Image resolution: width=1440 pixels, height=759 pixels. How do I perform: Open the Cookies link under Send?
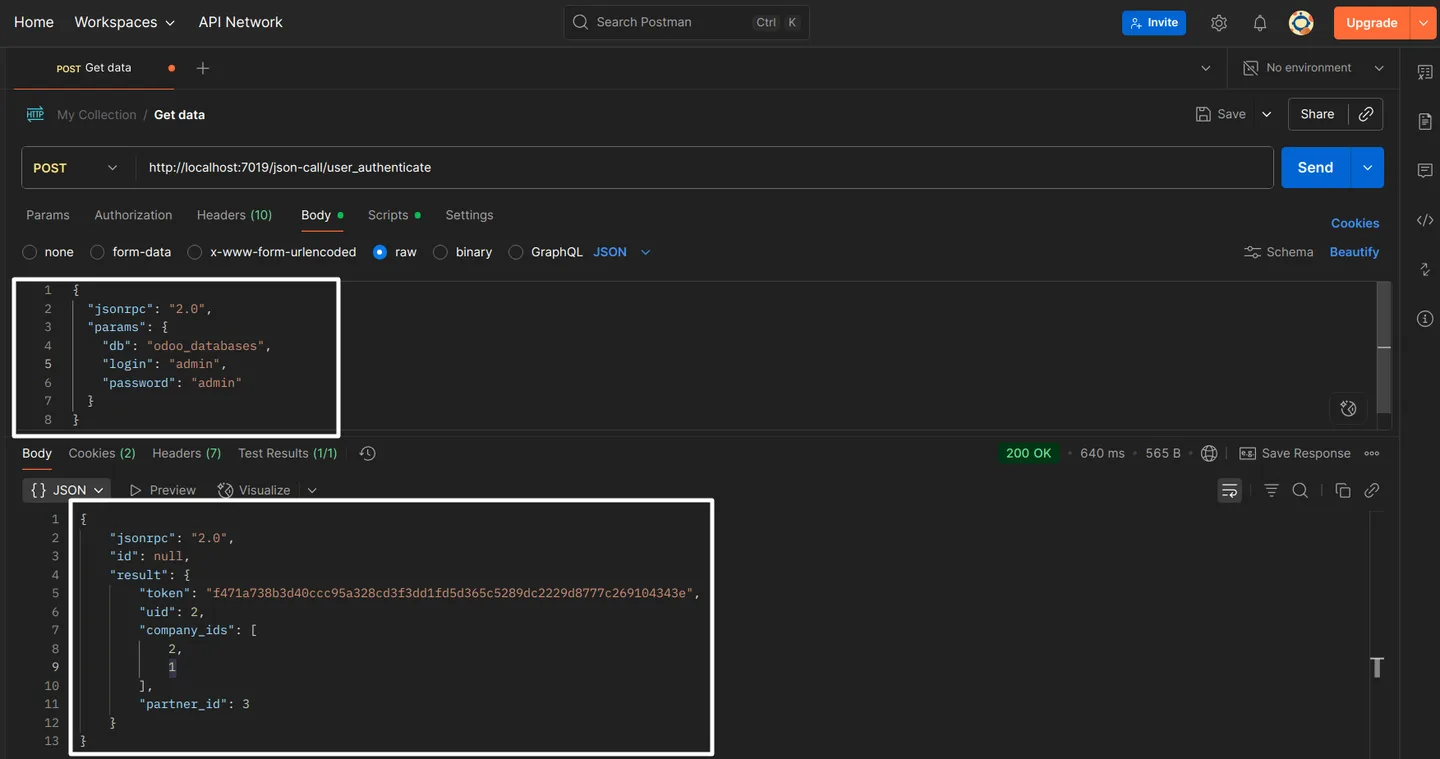[x=1355, y=223]
